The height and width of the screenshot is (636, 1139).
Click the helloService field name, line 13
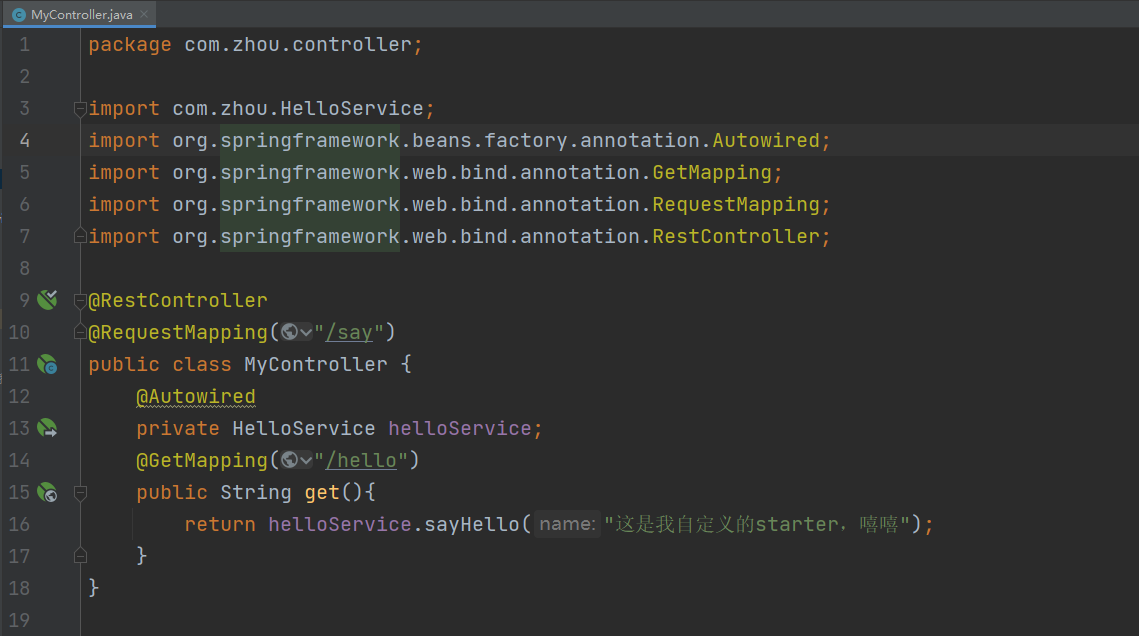[x=460, y=428]
